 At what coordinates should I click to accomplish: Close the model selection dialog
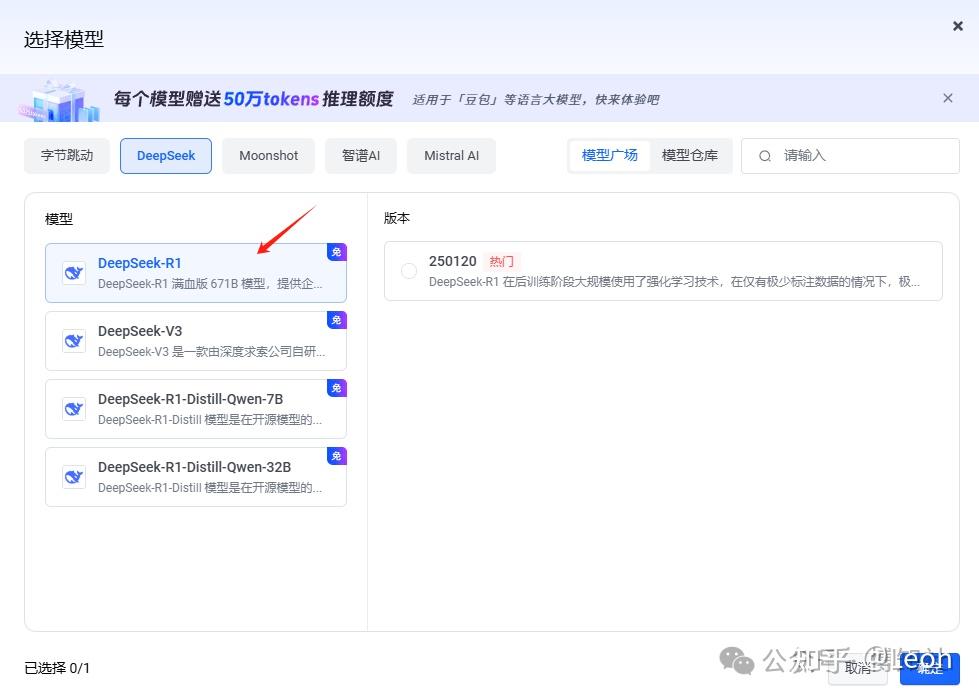(957, 26)
